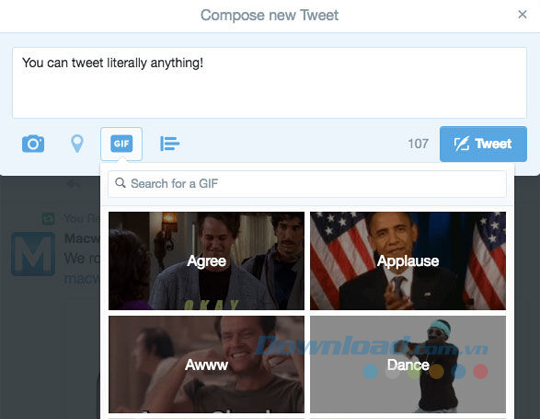Click in the tweet text box
The image size is (540, 419).
(269, 83)
